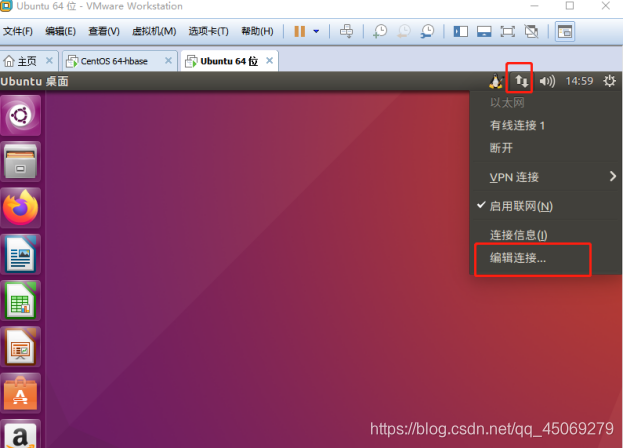Click 断开 to disconnect wired connection
The width and height of the screenshot is (624, 448).
(x=546, y=148)
